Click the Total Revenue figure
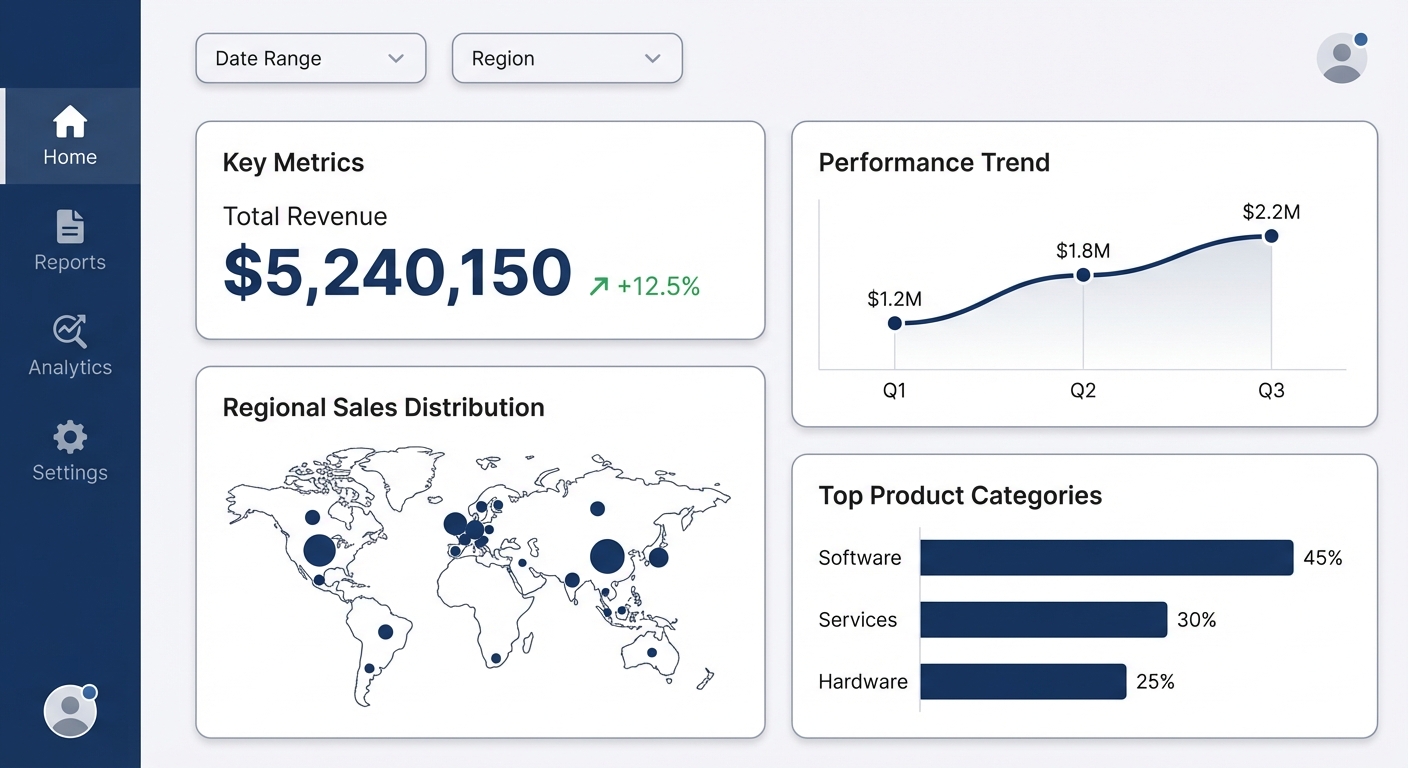 click(x=397, y=272)
